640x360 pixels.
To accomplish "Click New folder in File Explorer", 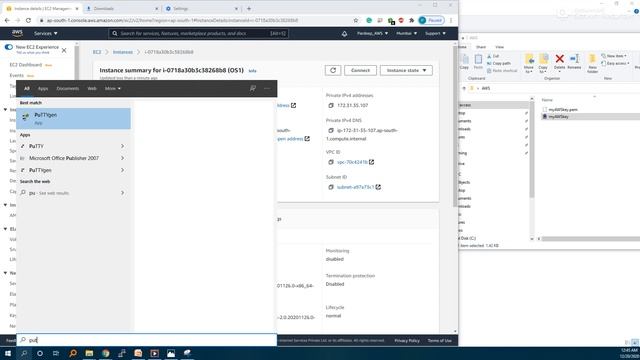I will coord(592,63).
